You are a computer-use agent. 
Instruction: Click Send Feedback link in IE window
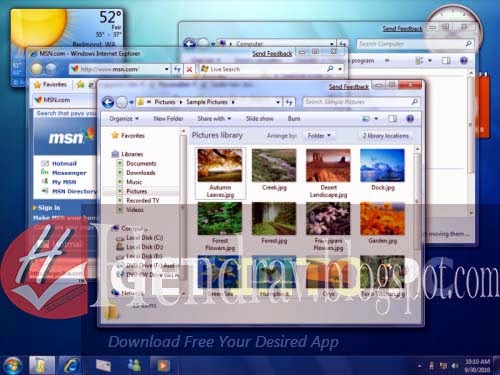point(272,53)
